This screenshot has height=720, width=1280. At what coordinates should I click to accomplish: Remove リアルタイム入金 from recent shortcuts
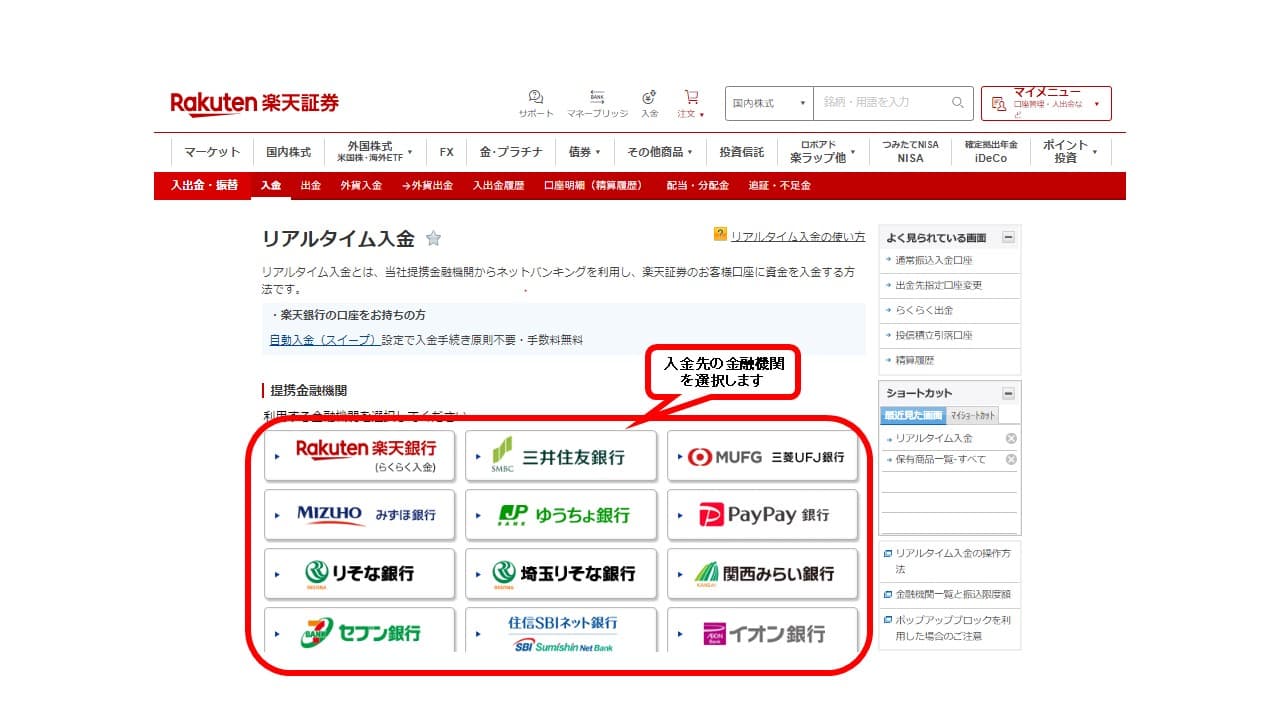(x=1011, y=438)
